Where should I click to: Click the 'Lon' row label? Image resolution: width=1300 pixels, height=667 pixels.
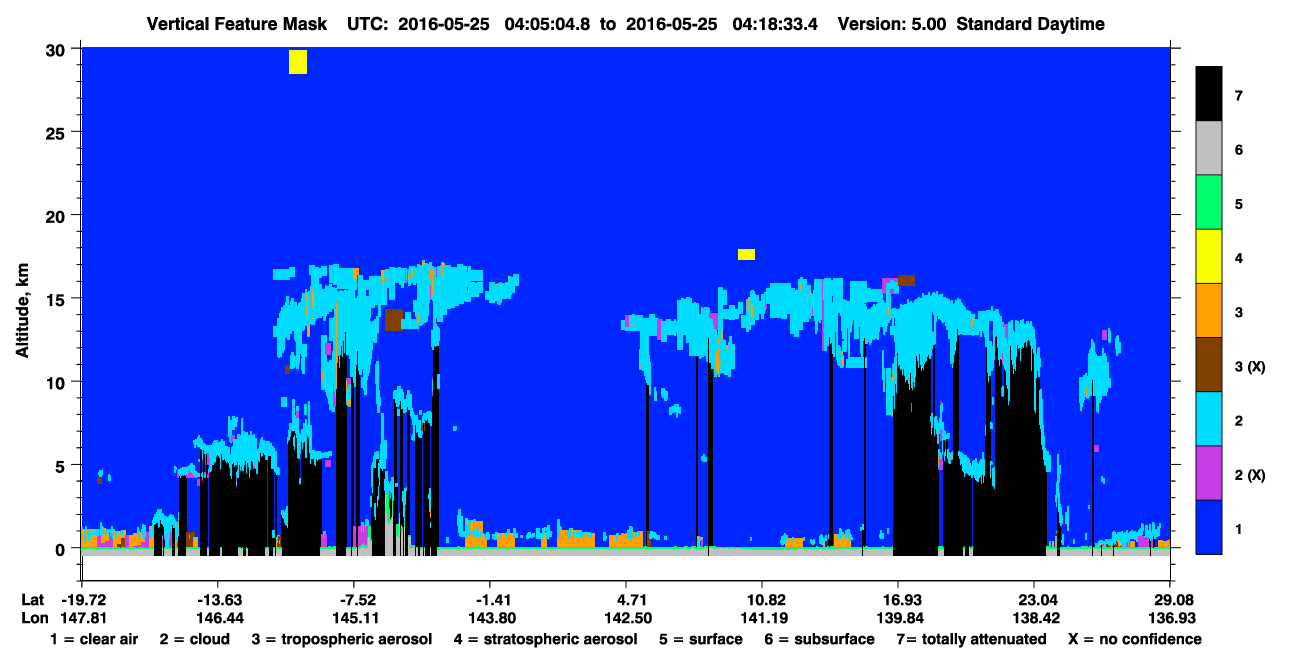point(33,617)
